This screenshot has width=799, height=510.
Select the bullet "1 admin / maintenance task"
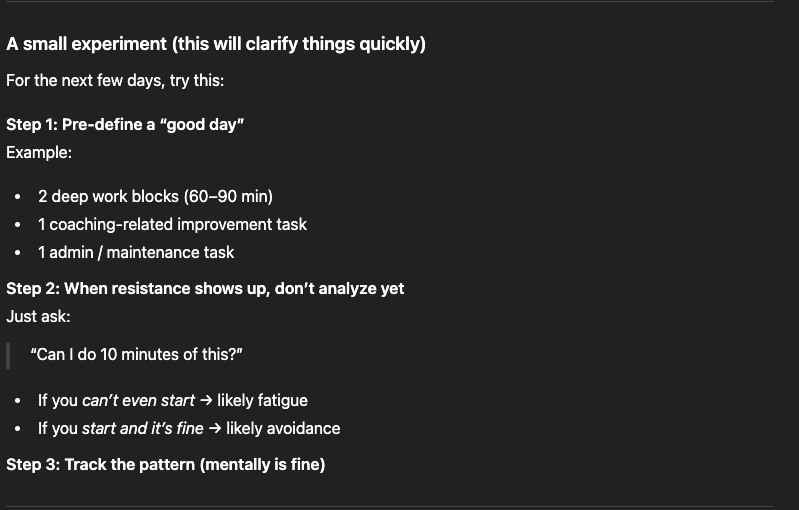tap(136, 252)
